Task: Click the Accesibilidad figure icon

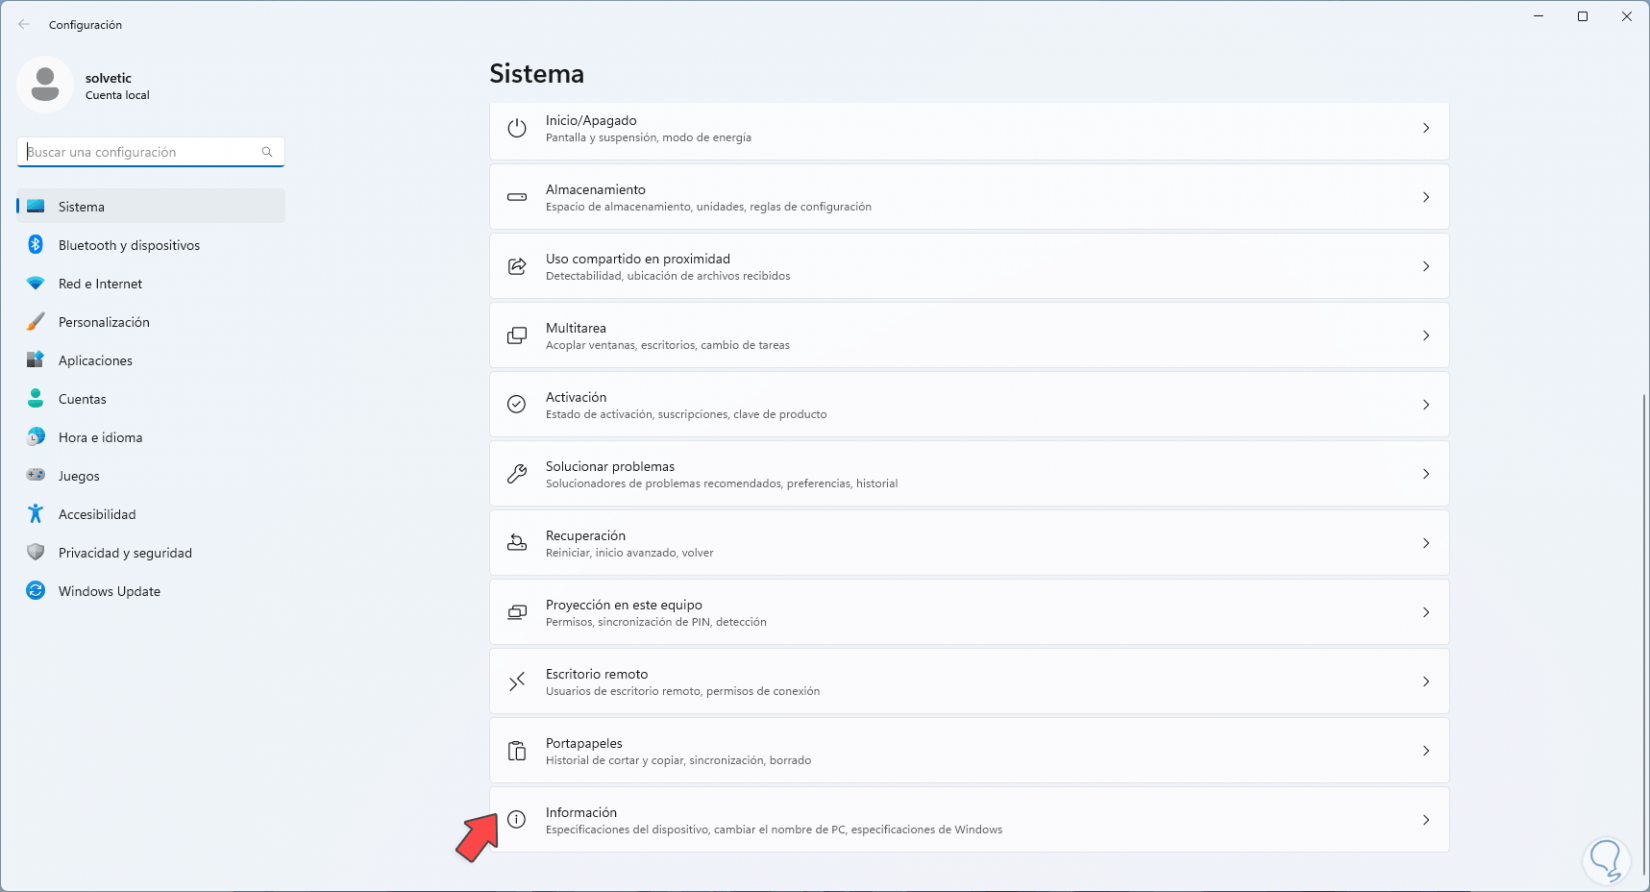Action: tap(36, 514)
